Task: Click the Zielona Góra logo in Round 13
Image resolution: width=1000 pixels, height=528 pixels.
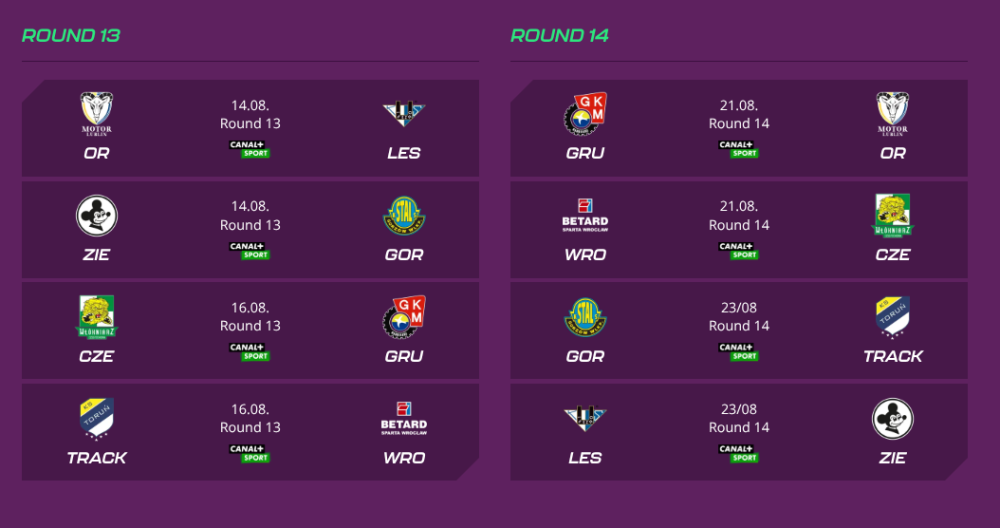Action: pos(97,216)
